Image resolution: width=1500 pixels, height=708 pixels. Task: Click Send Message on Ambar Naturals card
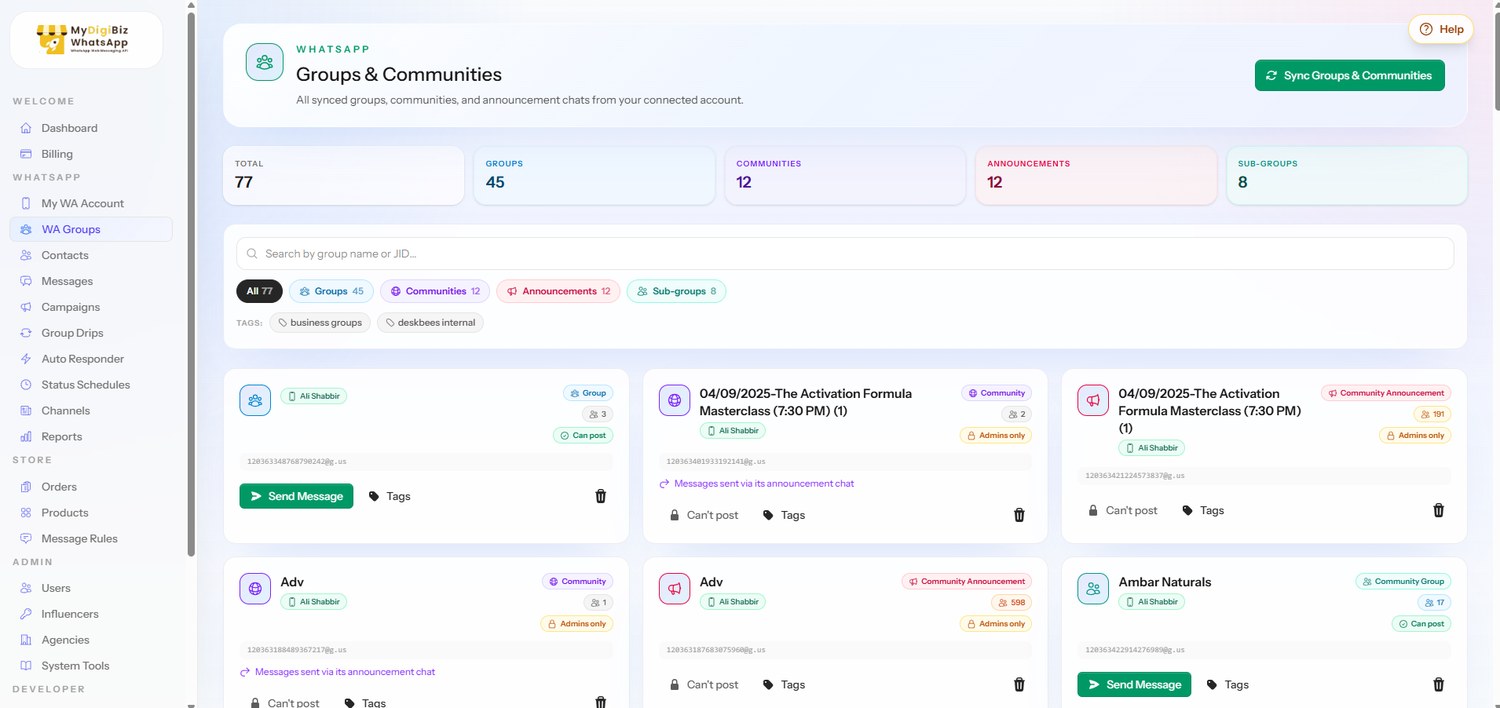coord(1134,685)
